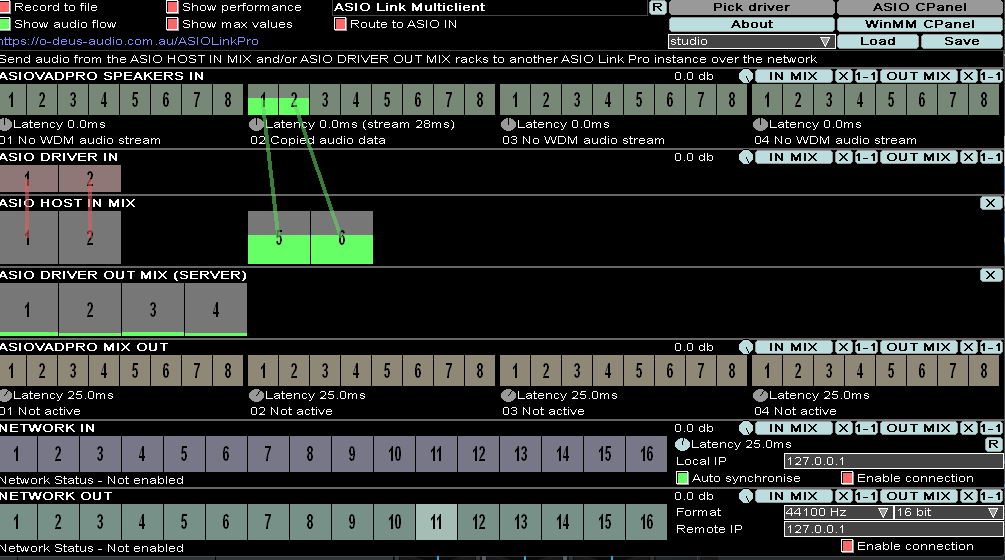Click the Pick driver button
The image size is (1005, 560).
click(x=752, y=7)
